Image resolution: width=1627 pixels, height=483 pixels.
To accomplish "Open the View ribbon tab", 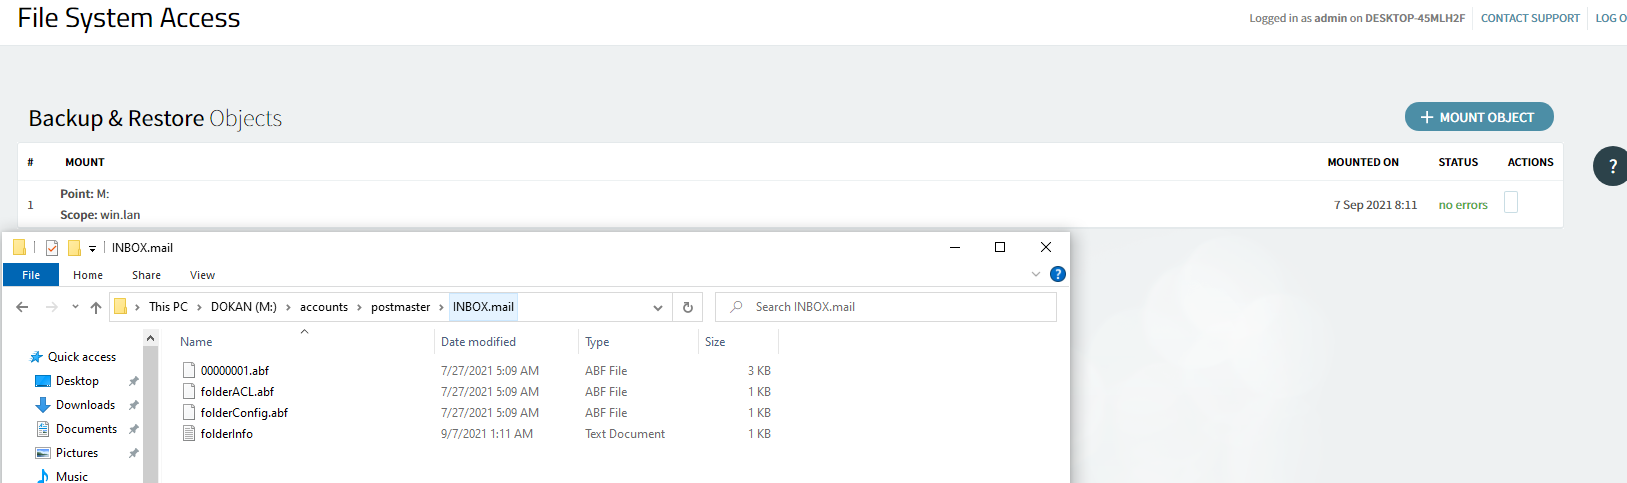I will coord(202,275).
